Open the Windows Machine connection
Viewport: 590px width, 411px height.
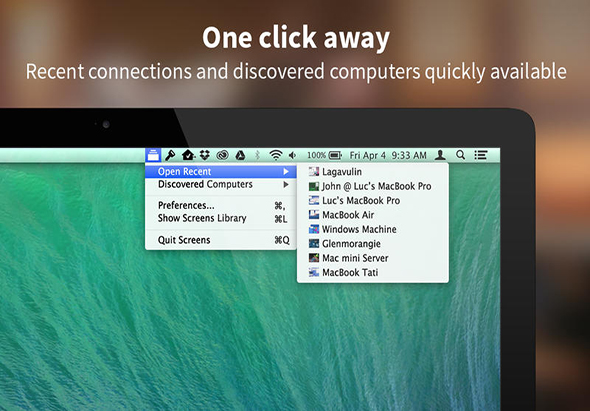(x=373, y=229)
